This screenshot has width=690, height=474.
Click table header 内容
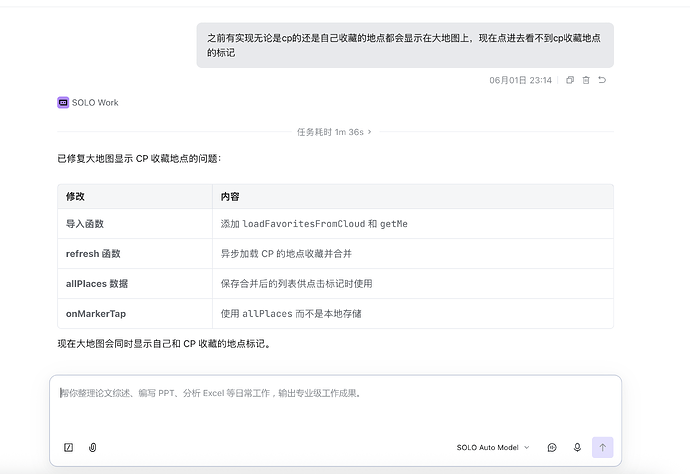pos(230,197)
